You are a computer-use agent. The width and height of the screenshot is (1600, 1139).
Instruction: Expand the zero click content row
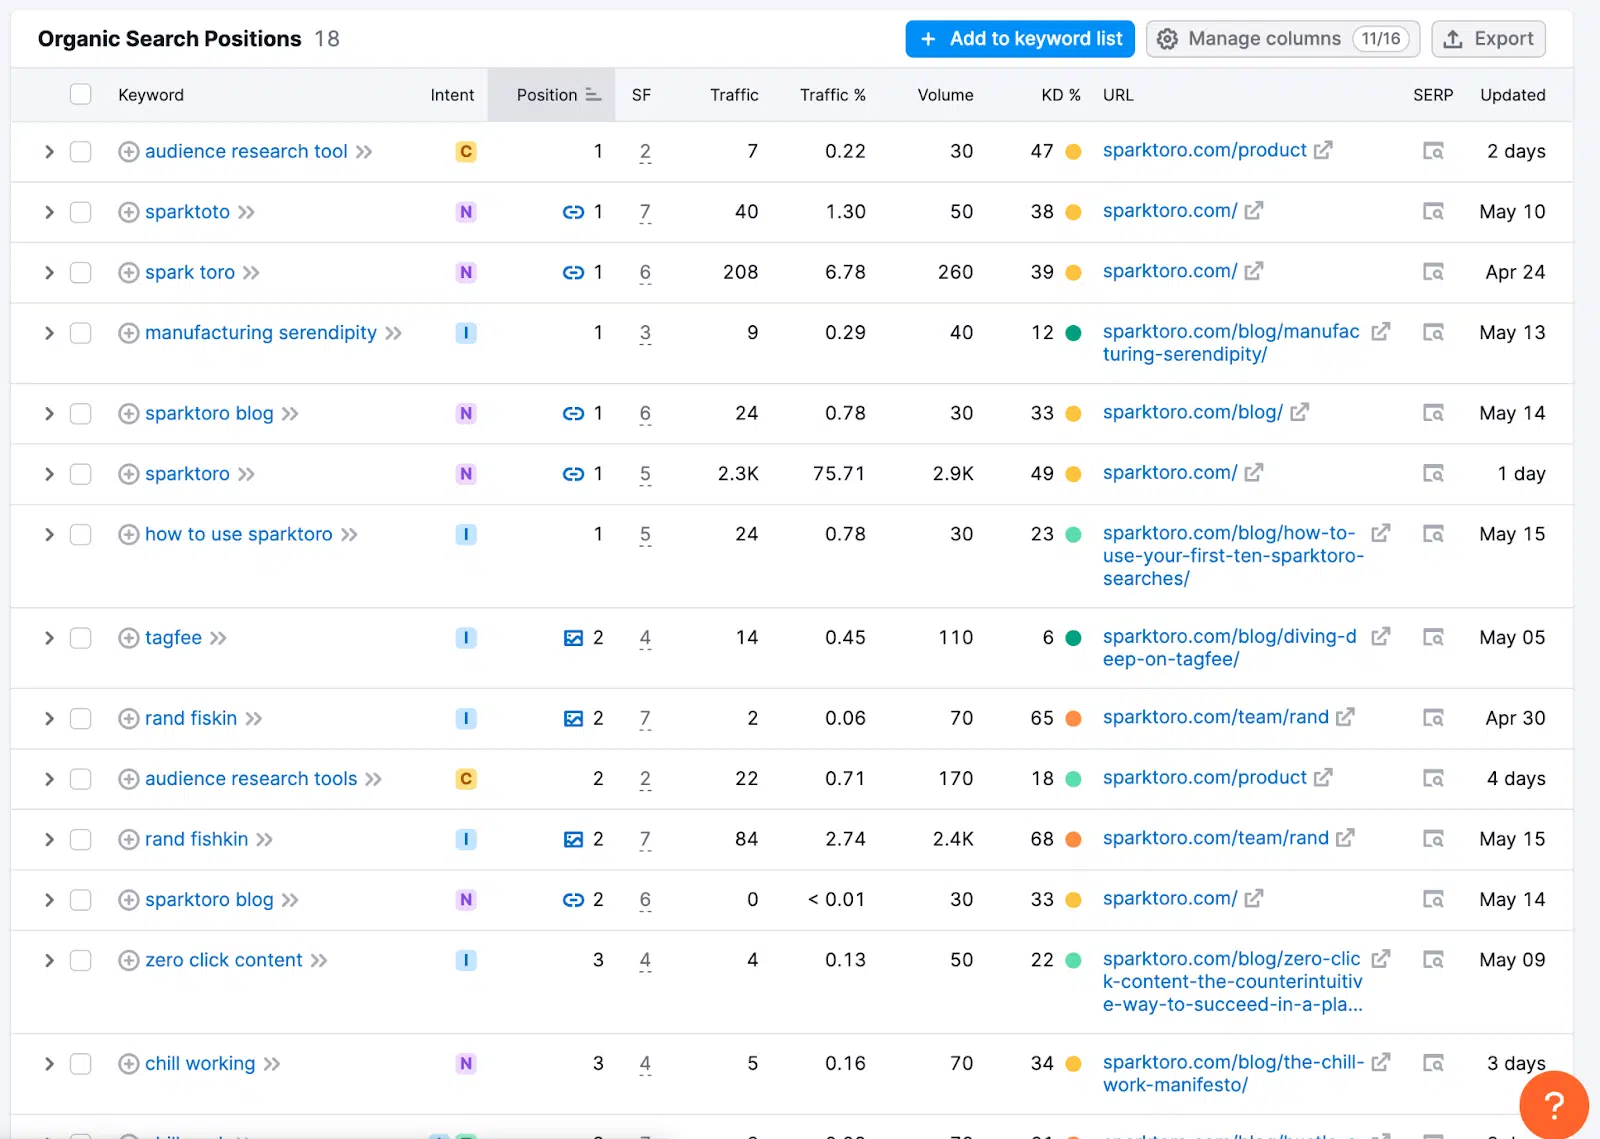coord(49,960)
